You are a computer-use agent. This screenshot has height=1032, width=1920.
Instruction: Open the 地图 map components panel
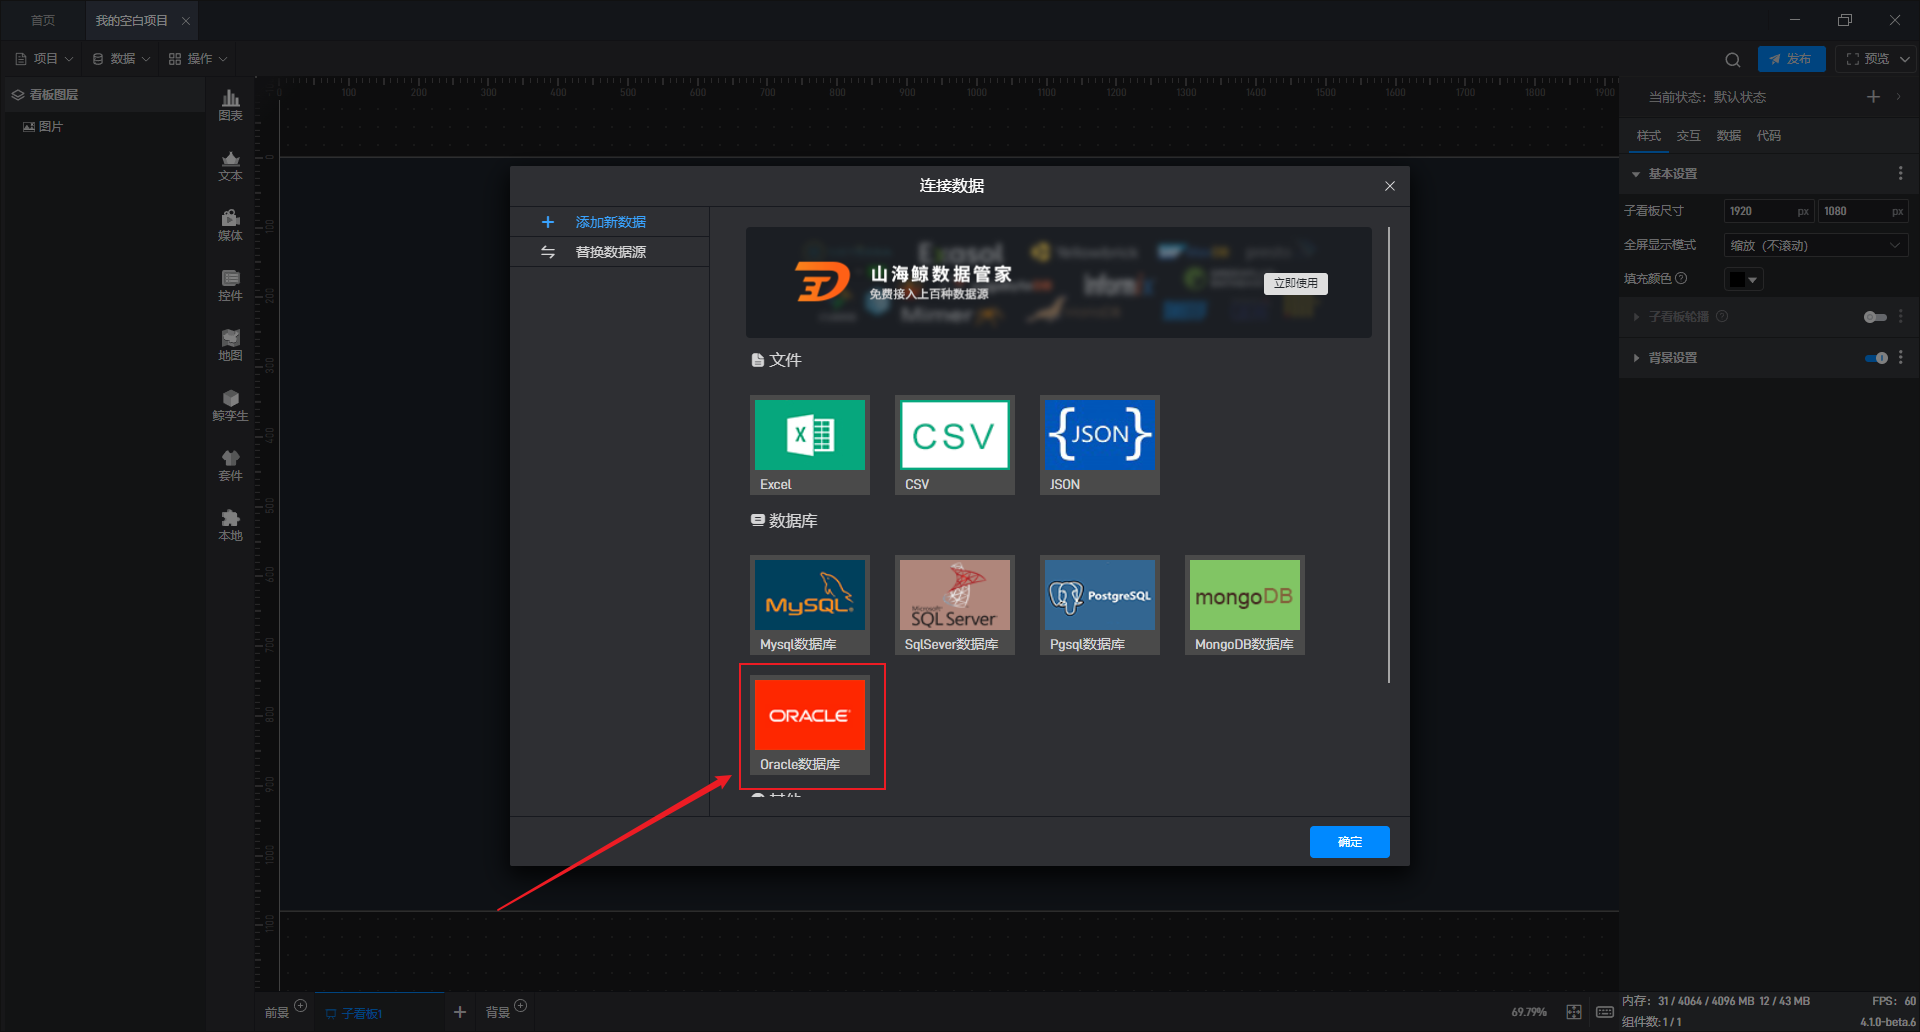[230, 346]
